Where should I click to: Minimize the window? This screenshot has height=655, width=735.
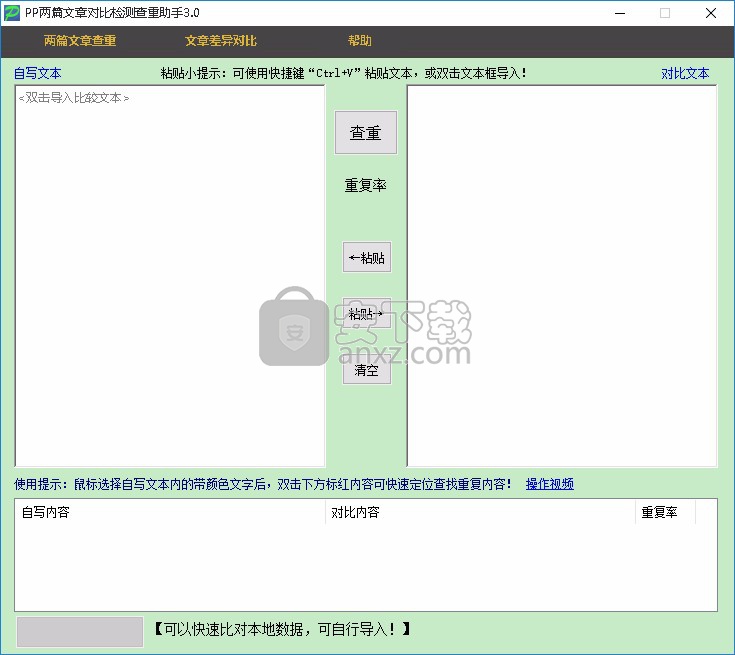click(x=620, y=13)
